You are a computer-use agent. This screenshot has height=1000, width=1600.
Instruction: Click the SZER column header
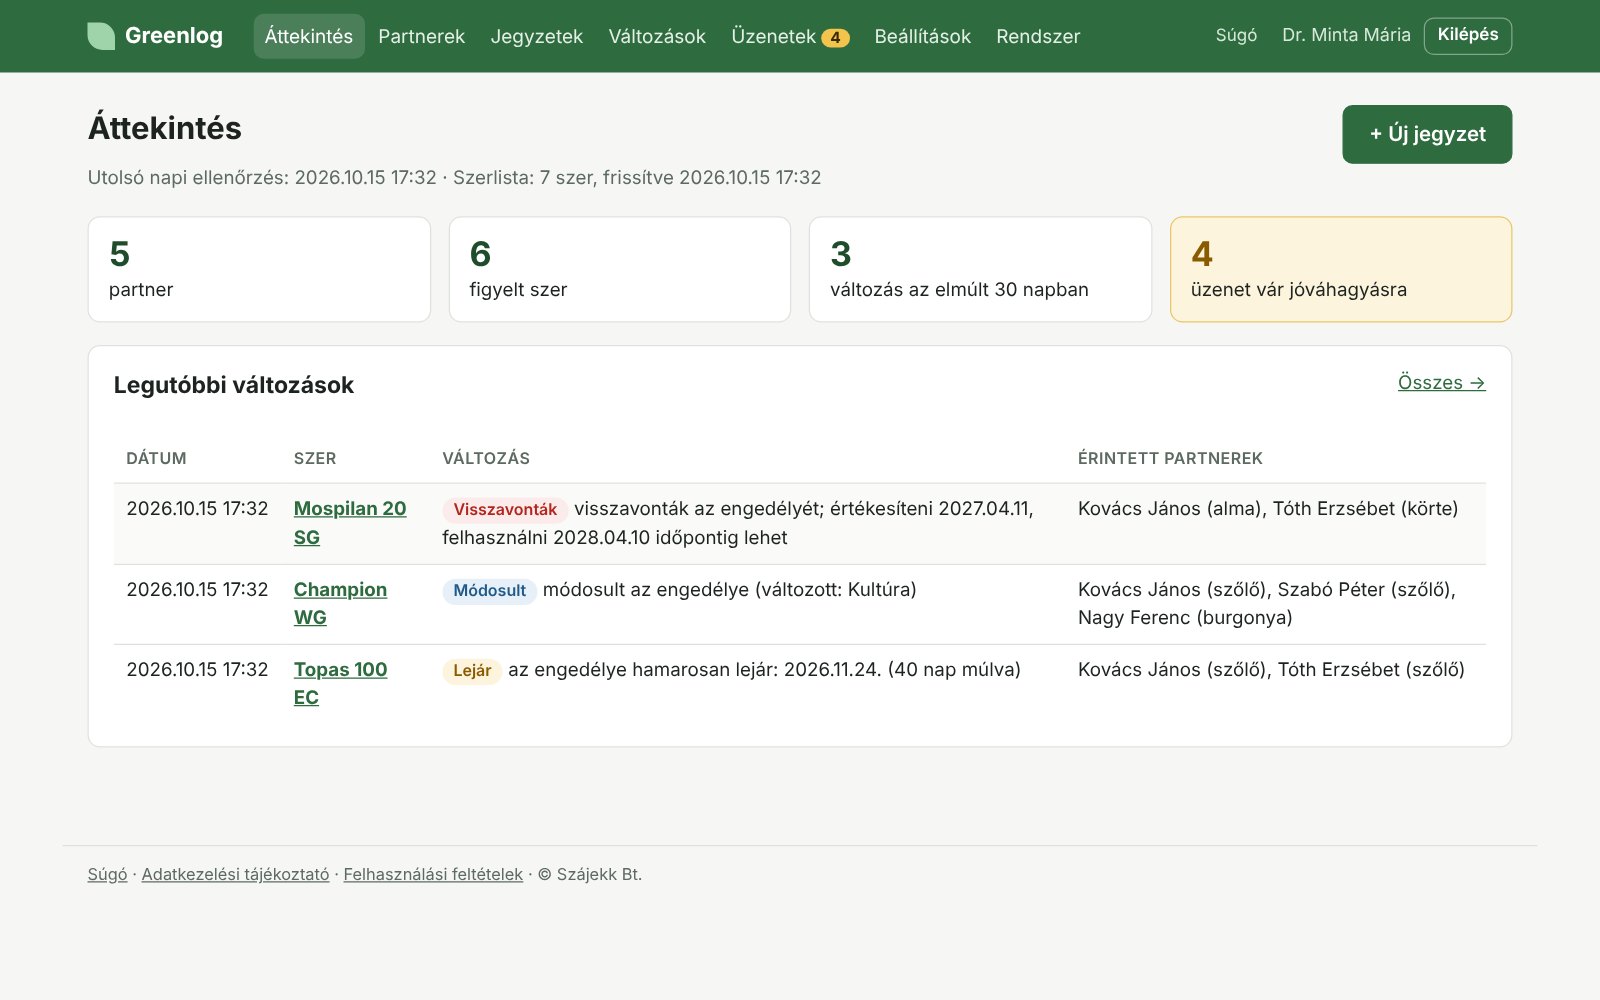[x=315, y=458]
